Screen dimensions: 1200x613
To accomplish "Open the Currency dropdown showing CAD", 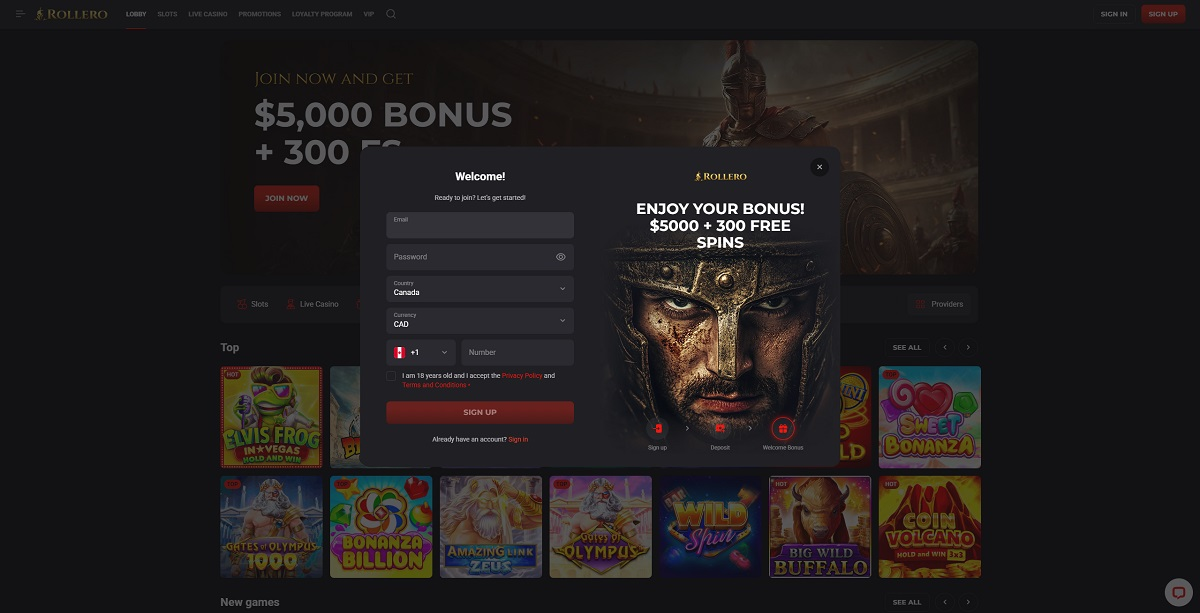I will pyautogui.click(x=480, y=321).
